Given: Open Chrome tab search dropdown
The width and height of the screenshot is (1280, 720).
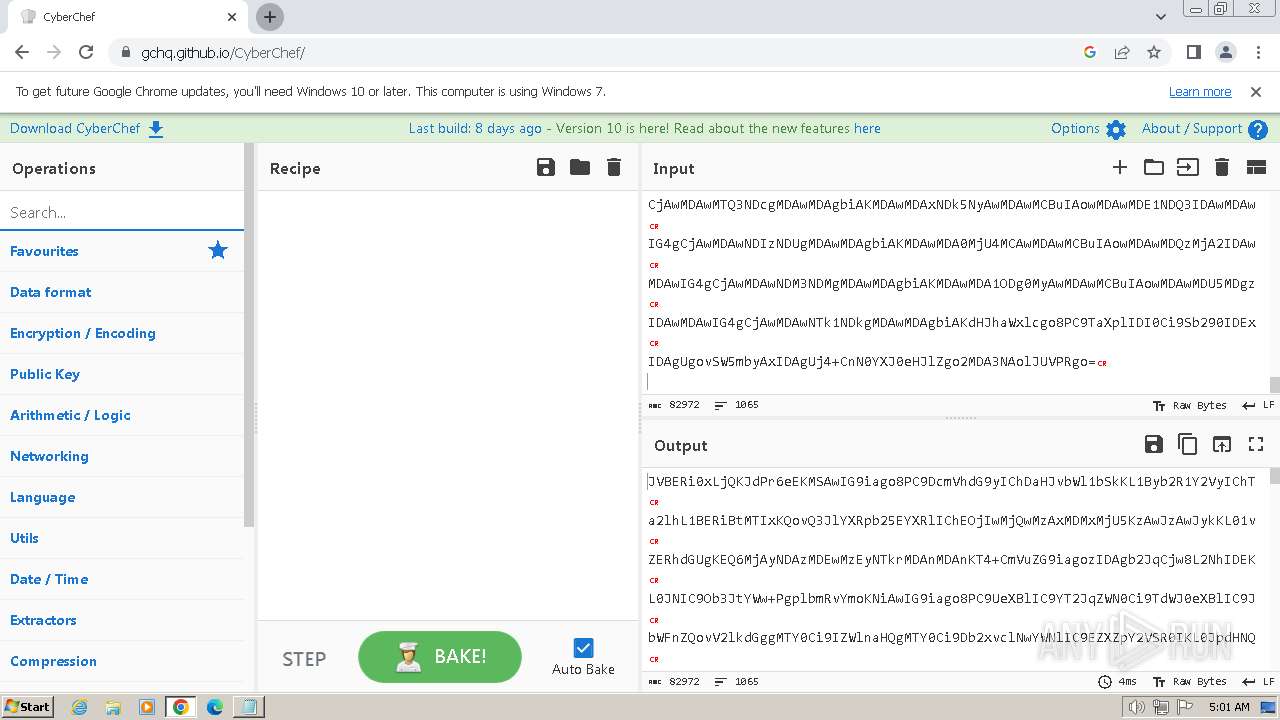Looking at the screenshot, I should click(x=1161, y=17).
